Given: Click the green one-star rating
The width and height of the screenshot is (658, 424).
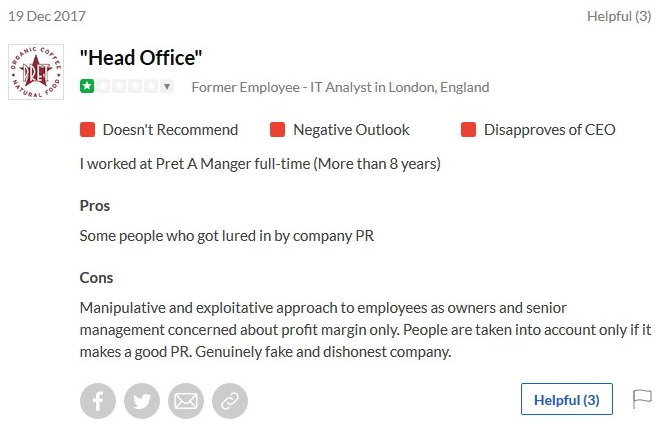Looking at the screenshot, I should (87, 87).
